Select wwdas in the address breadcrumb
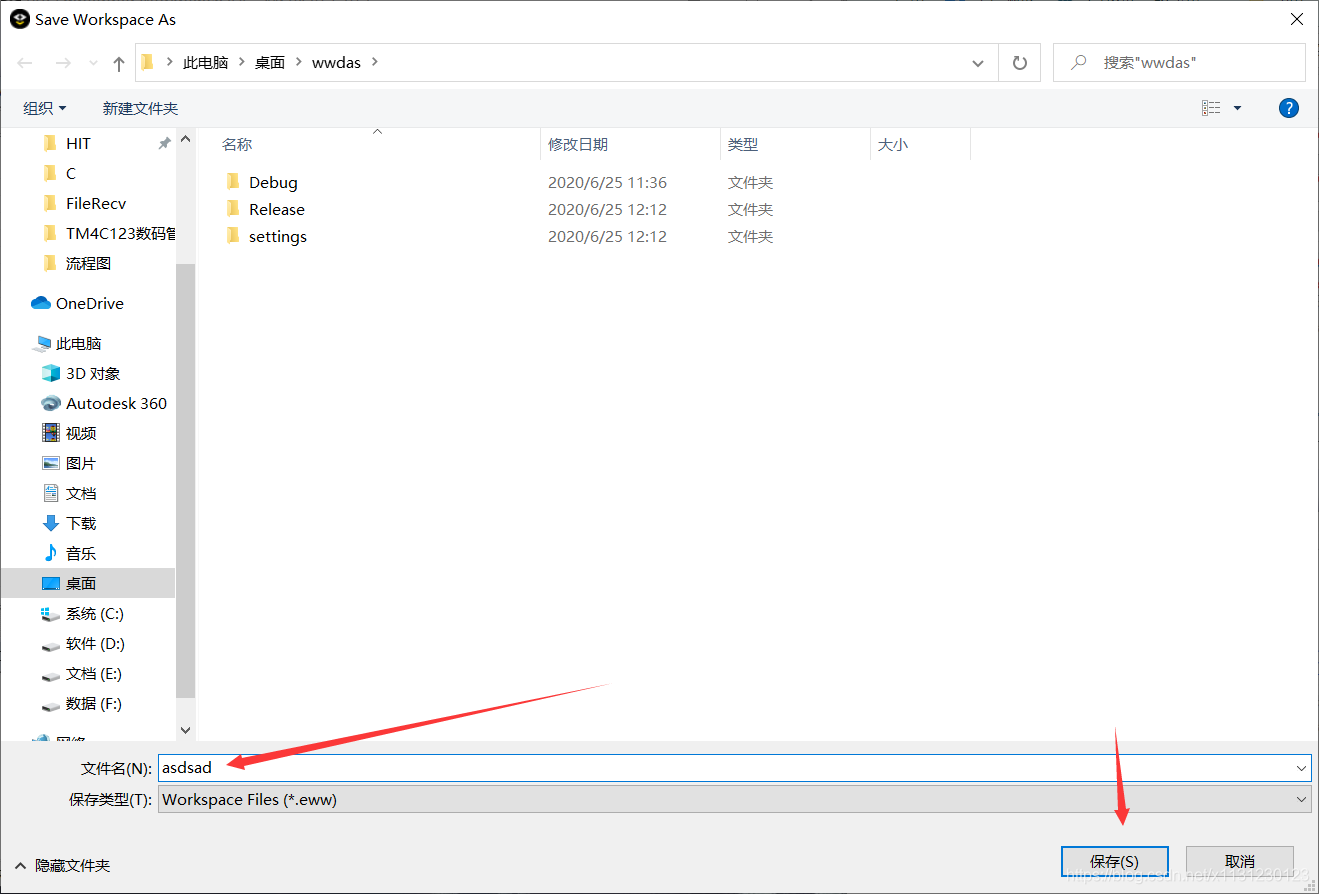 (336, 62)
